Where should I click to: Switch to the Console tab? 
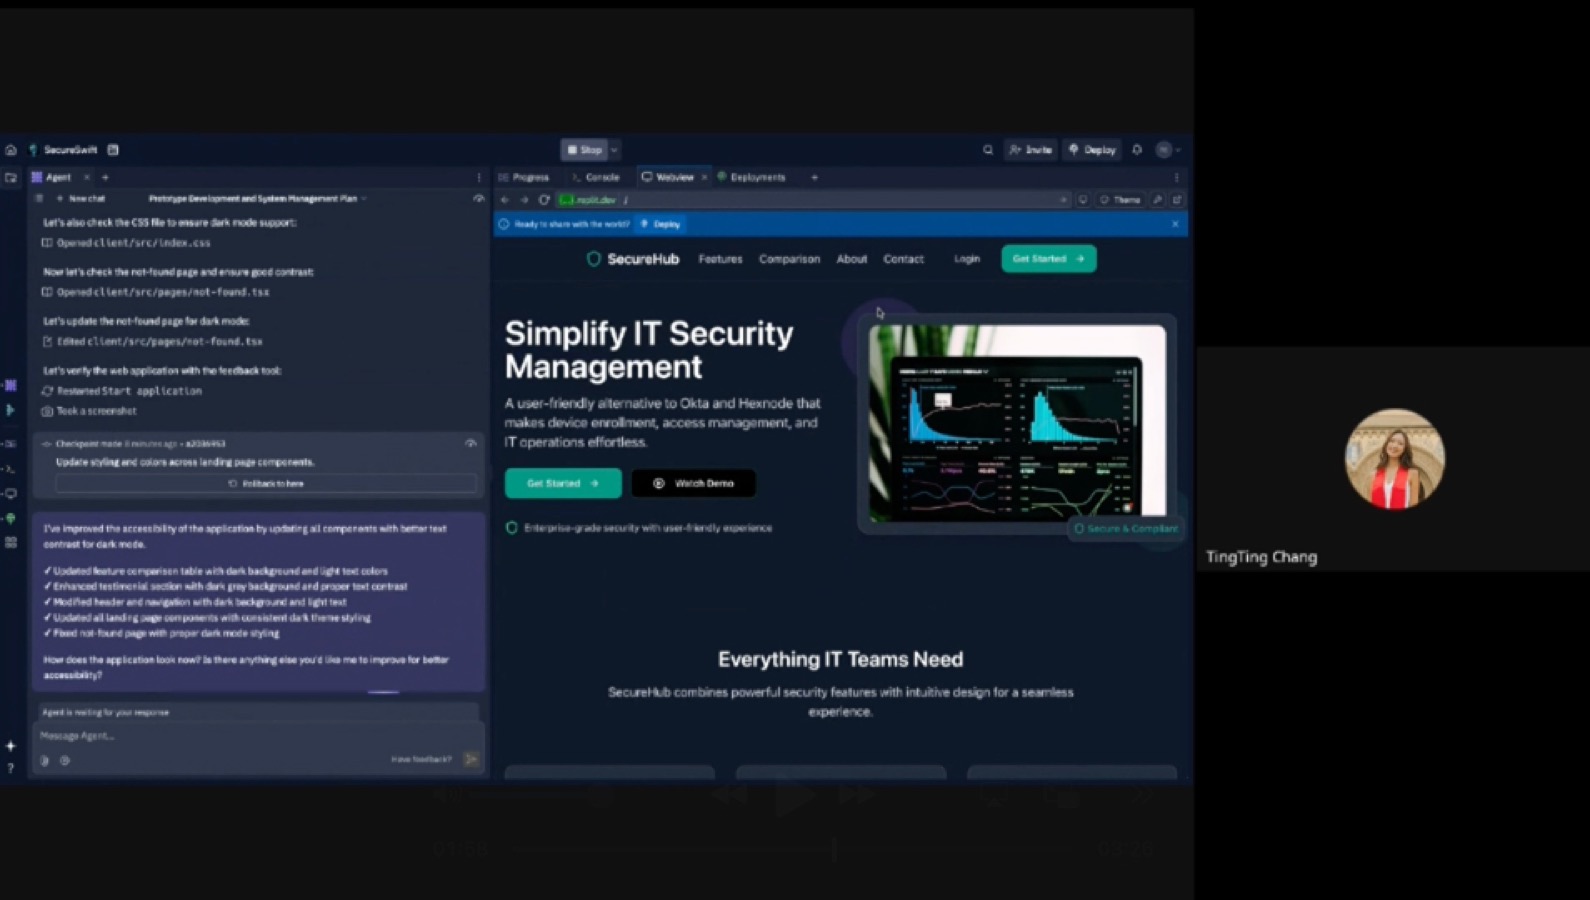pyautogui.click(x=596, y=177)
